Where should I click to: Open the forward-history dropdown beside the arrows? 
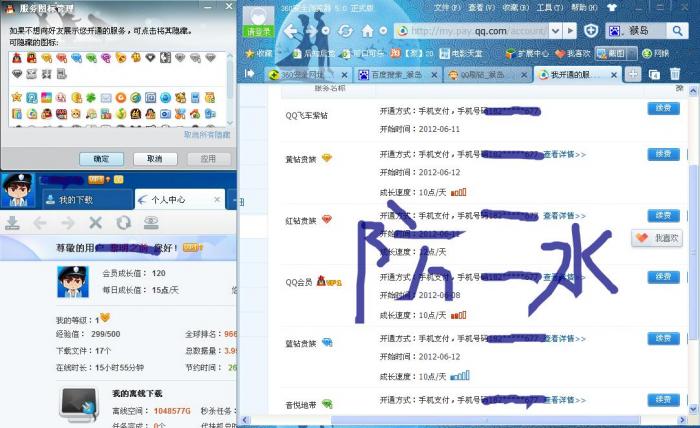click(326, 31)
